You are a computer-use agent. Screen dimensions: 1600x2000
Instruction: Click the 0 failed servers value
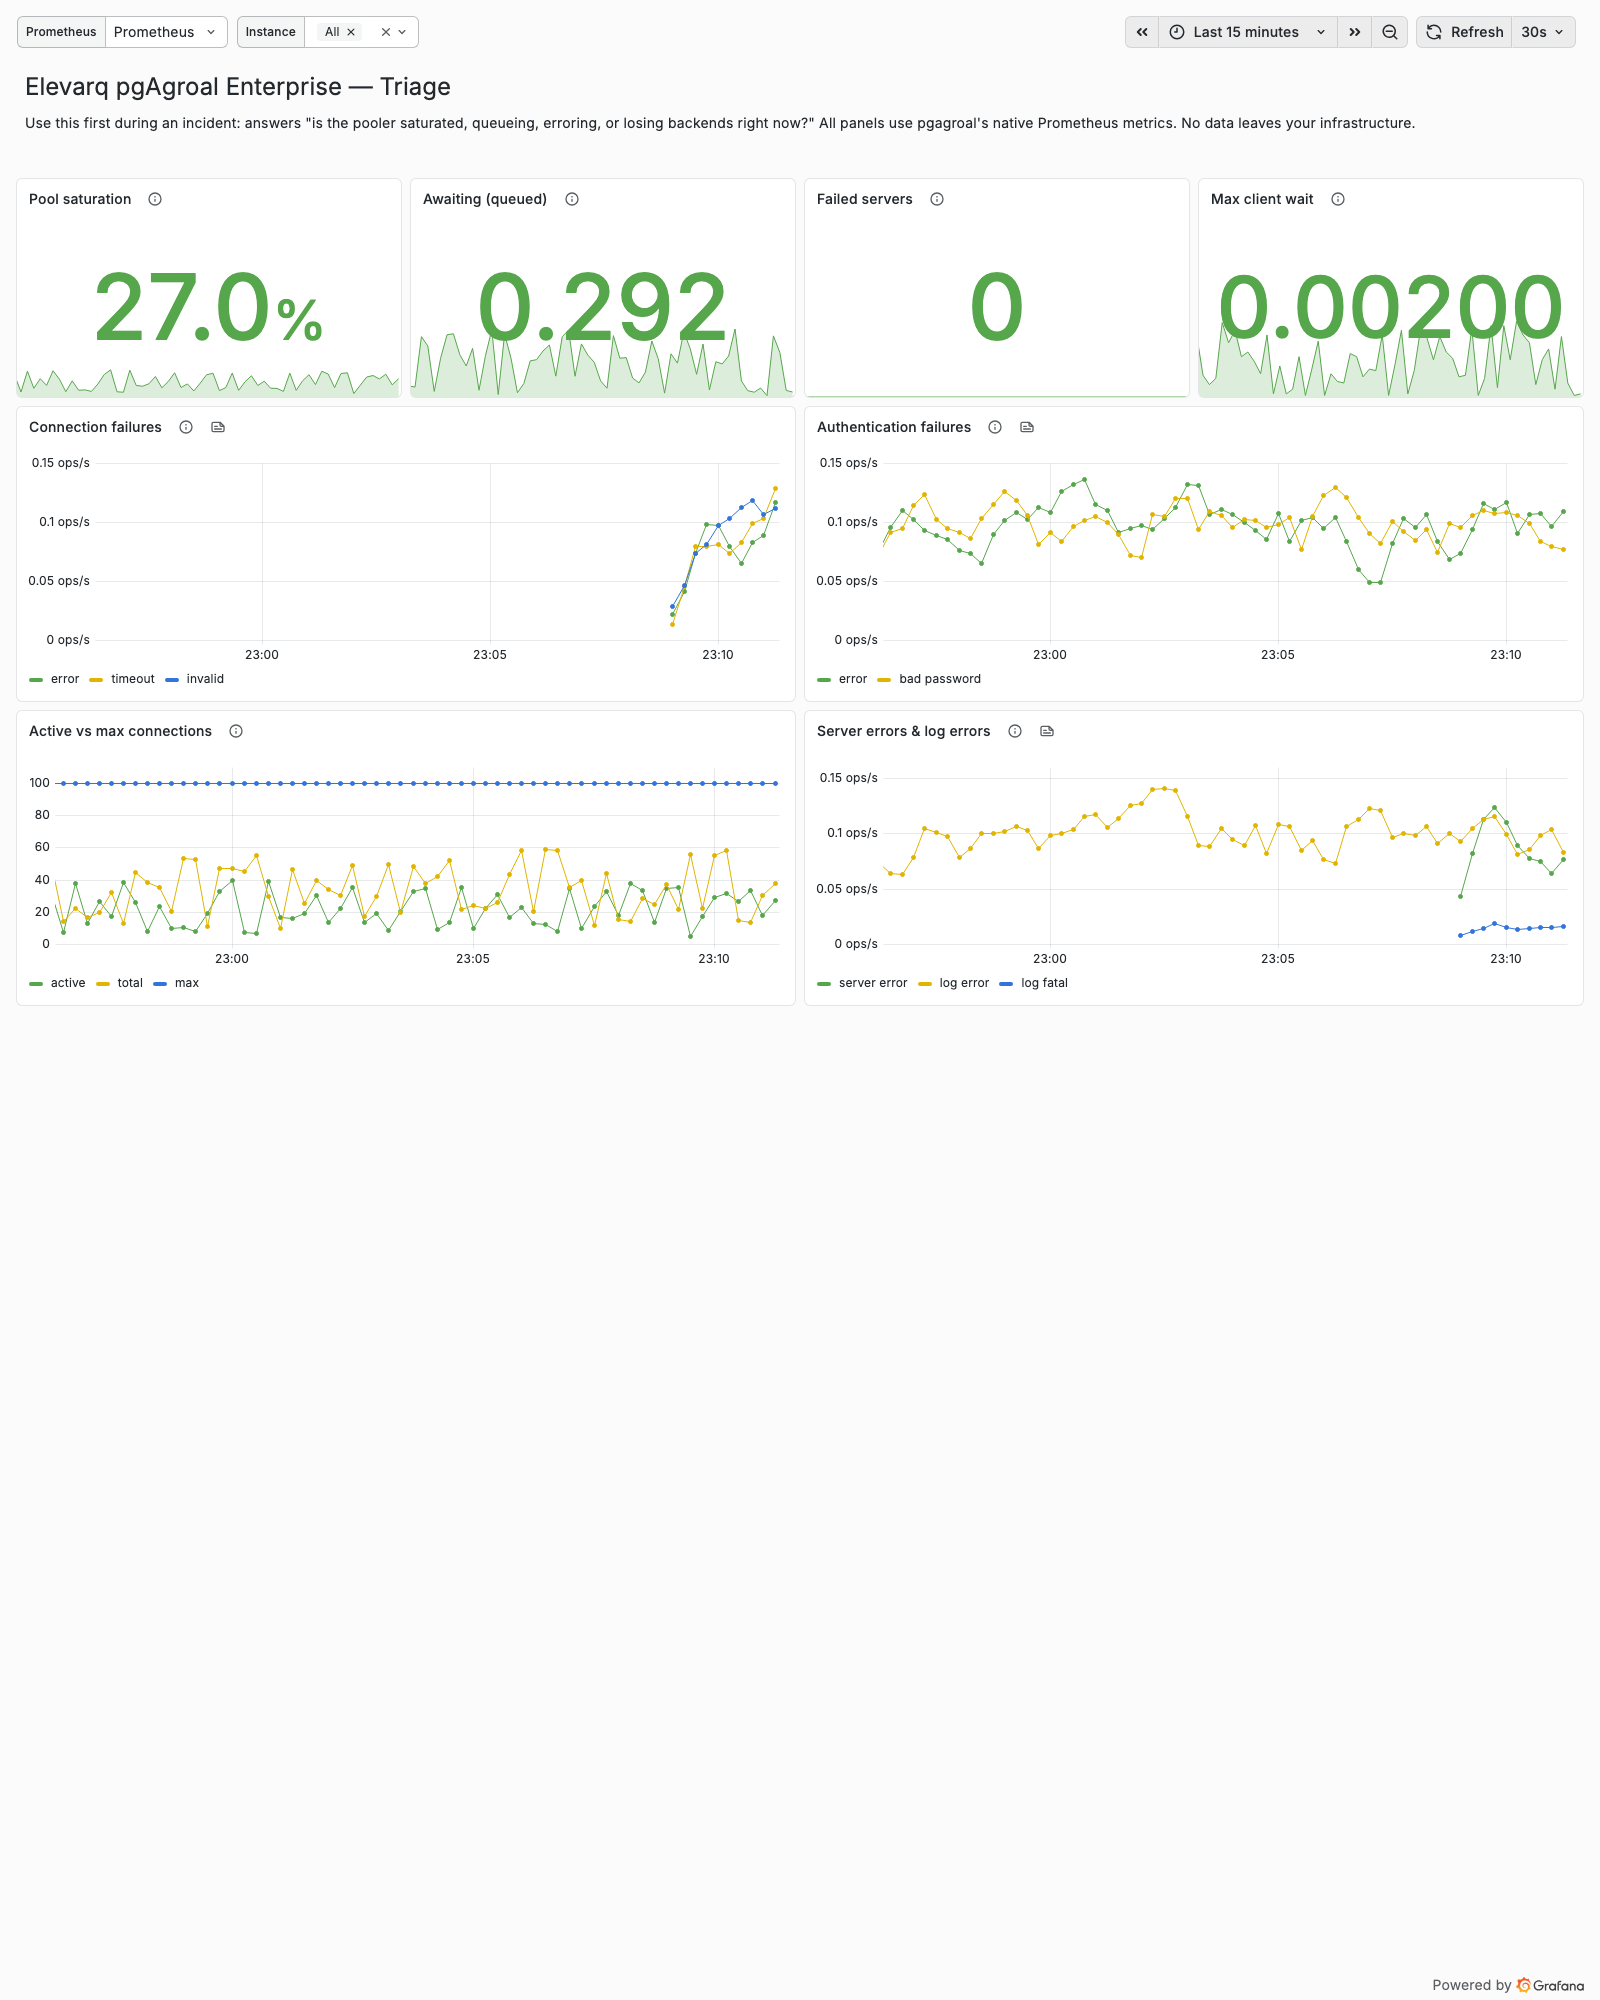(997, 308)
